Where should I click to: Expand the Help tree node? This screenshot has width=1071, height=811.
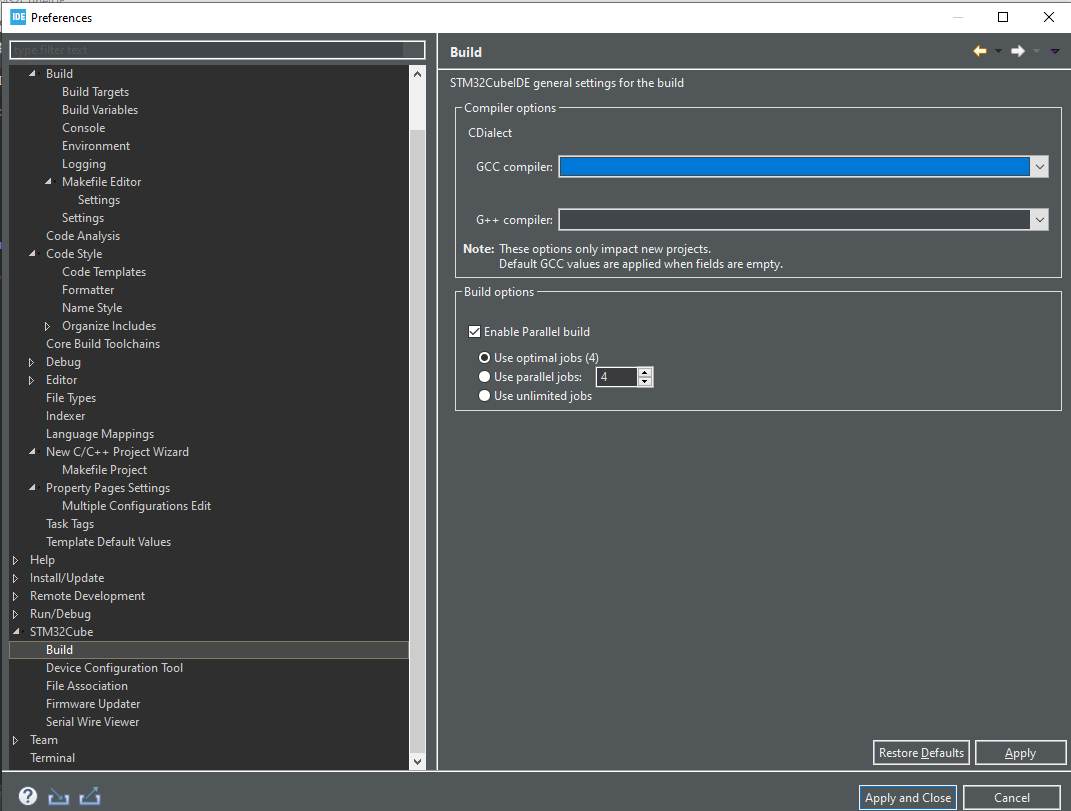click(x=15, y=560)
